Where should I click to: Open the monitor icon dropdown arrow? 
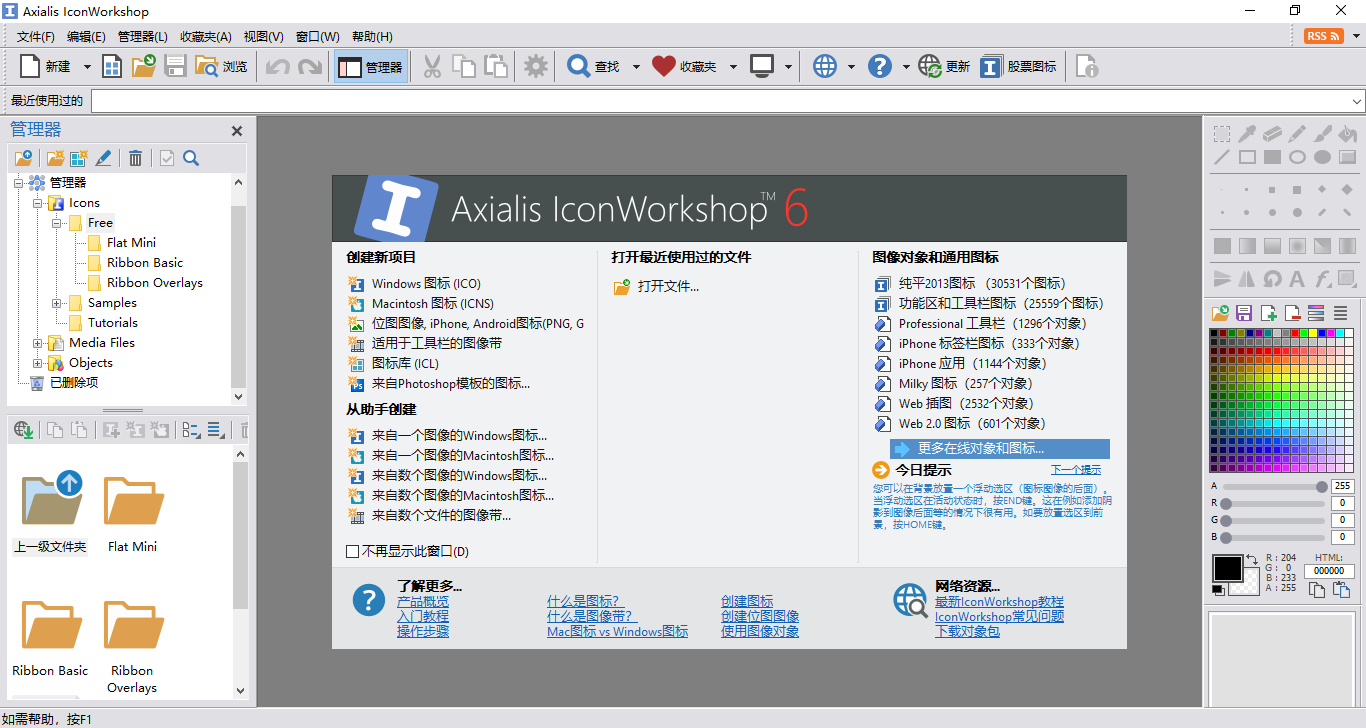point(789,67)
